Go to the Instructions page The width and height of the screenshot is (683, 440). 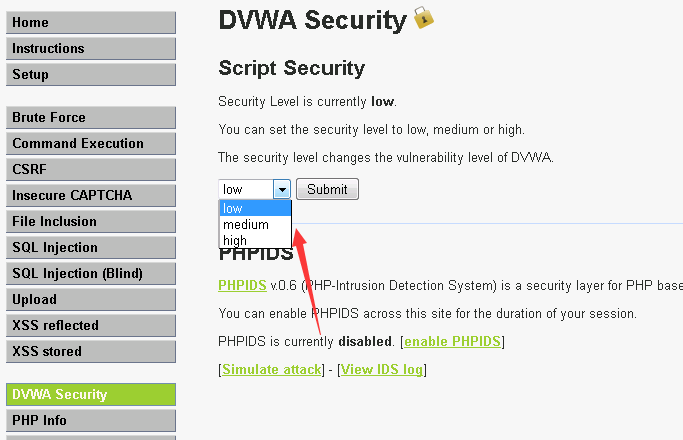coord(91,48)
